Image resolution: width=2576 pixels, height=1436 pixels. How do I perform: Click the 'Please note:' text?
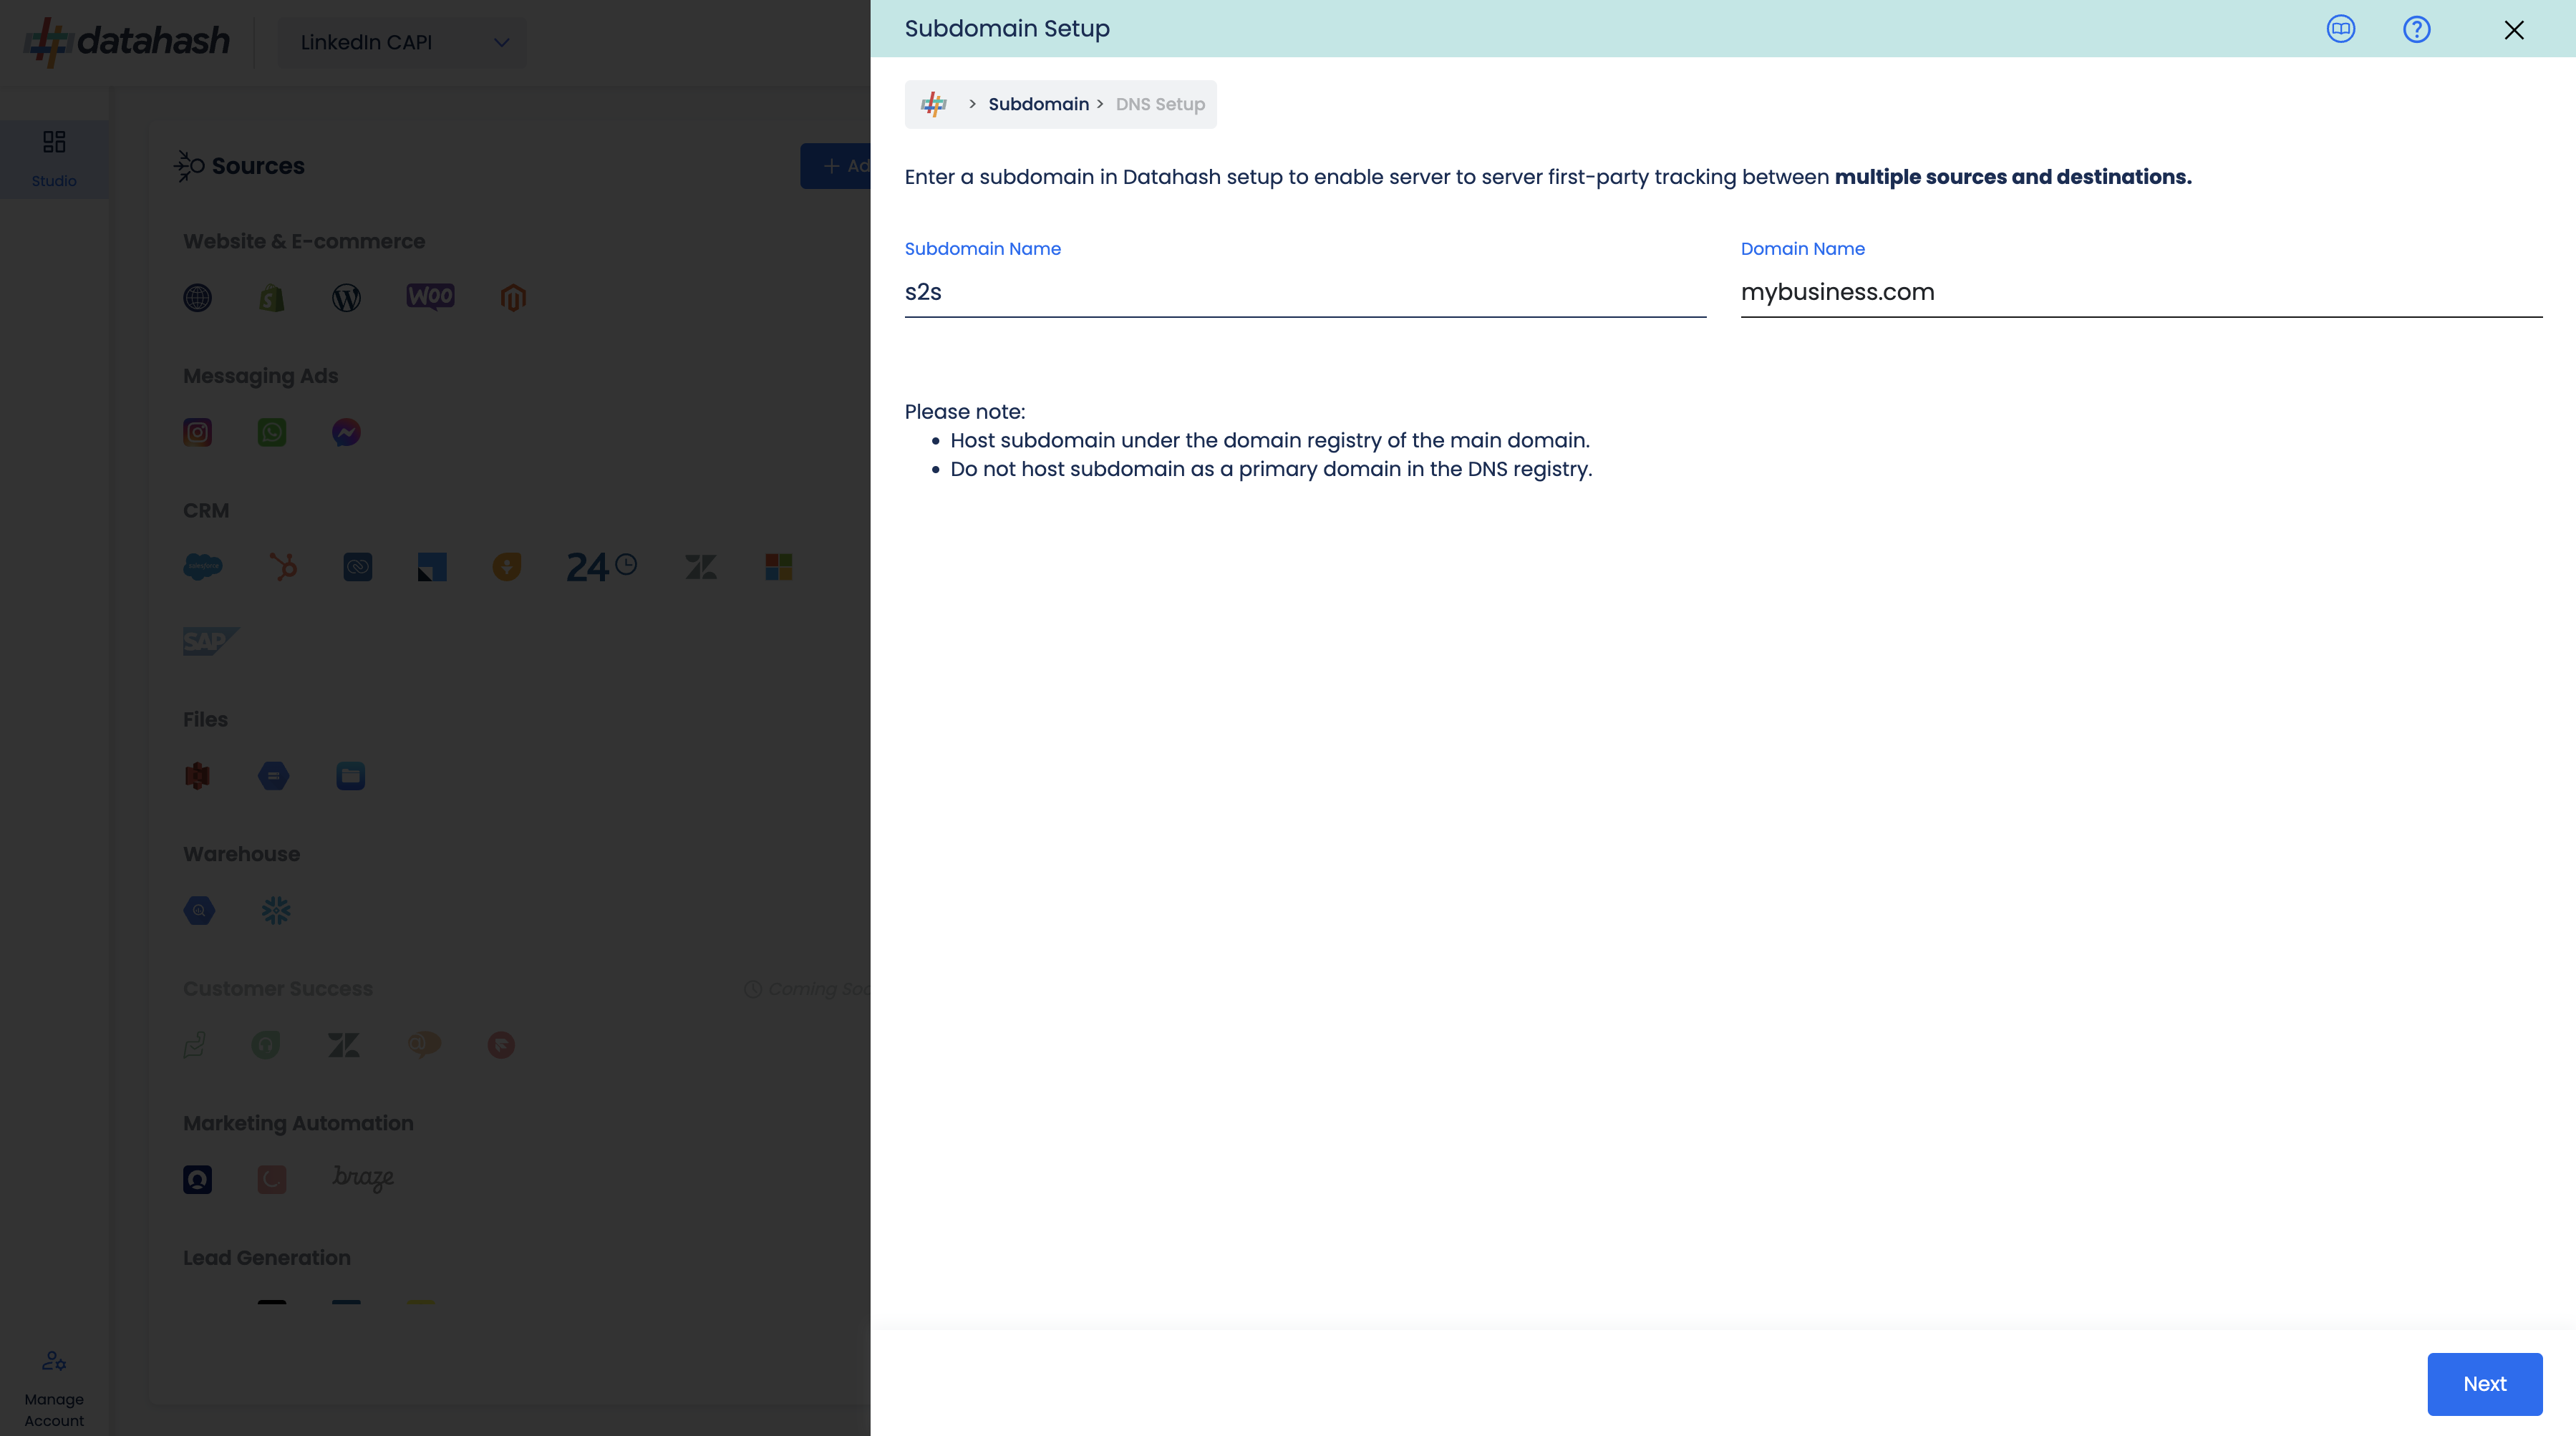coord(964,411)
